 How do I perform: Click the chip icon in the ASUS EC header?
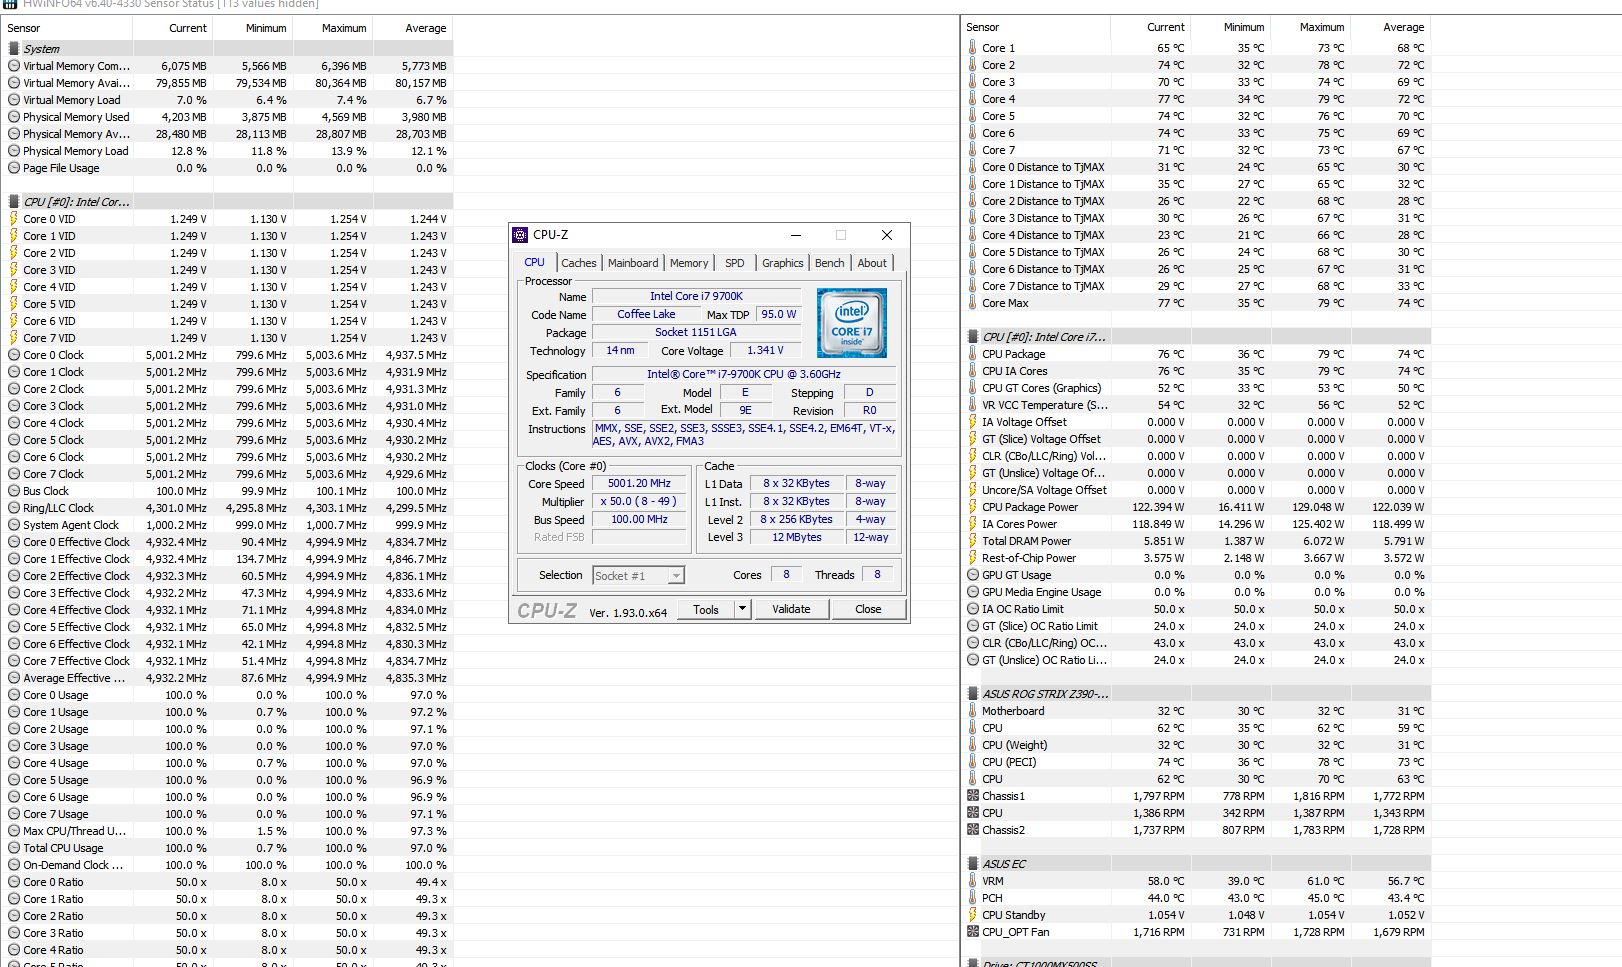(x=973, y=864)
